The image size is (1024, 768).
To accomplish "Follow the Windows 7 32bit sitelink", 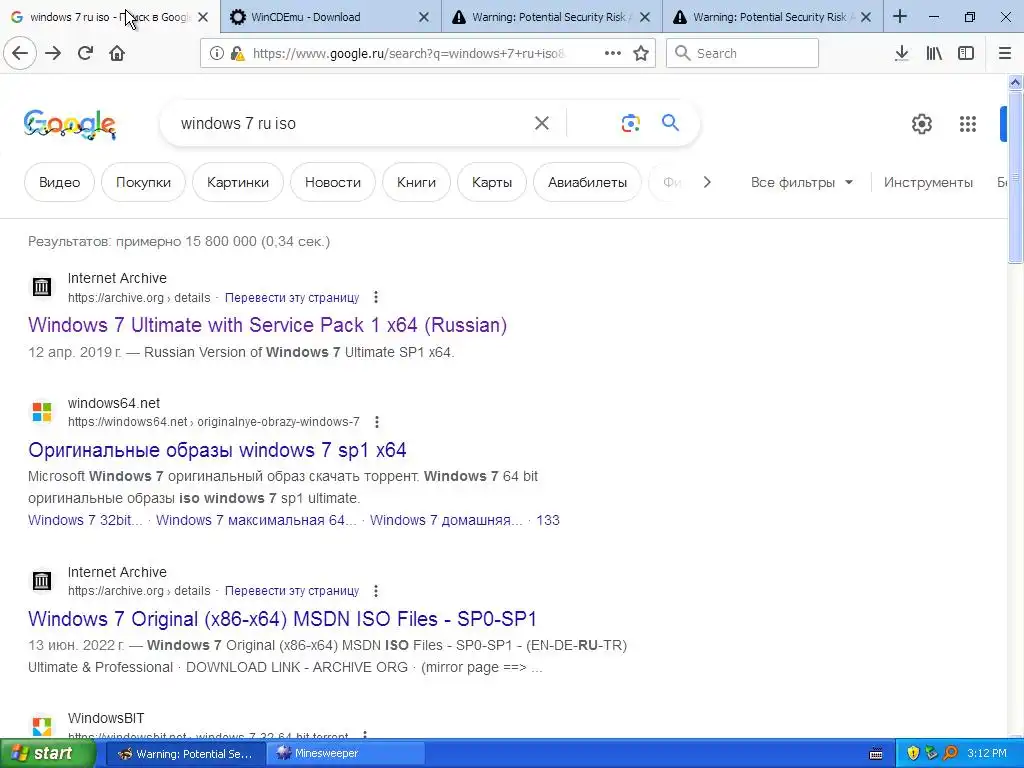I will [85, 520].
